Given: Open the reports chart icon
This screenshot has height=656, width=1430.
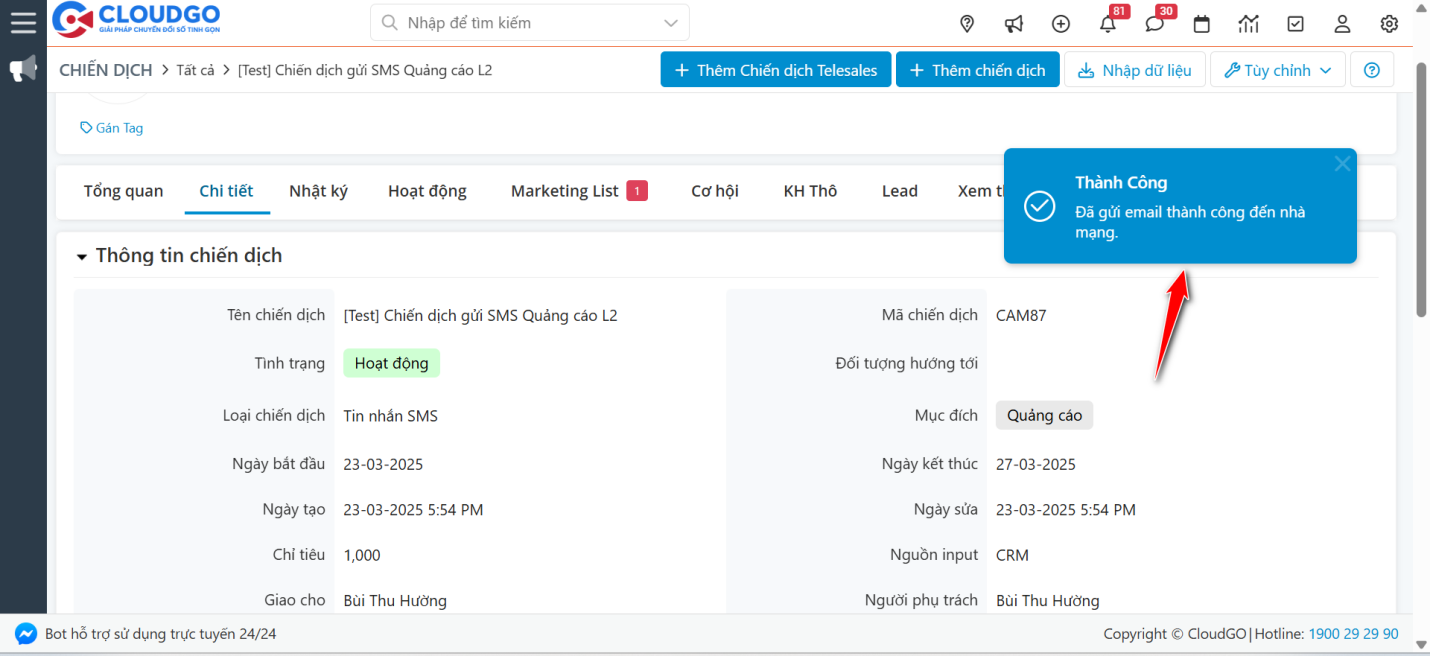Looking at the screenshot, I should click(x=1248, y=24).
